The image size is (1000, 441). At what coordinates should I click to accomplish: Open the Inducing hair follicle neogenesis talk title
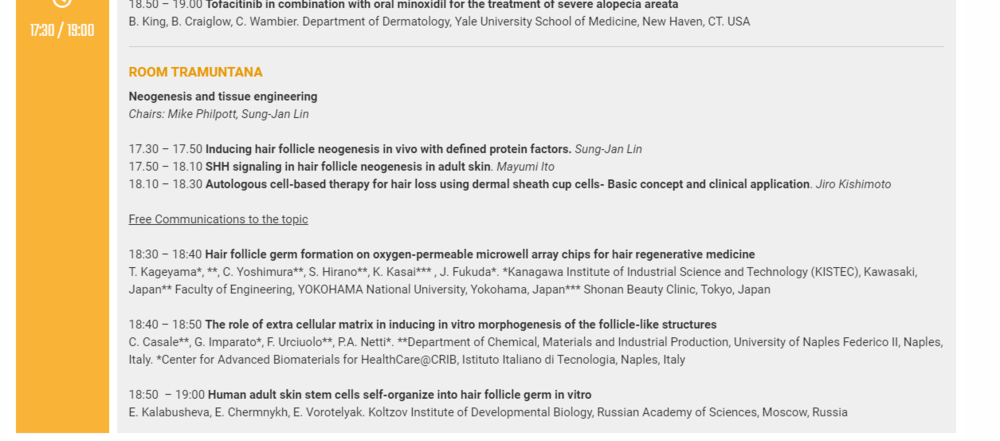coord(388,149)
